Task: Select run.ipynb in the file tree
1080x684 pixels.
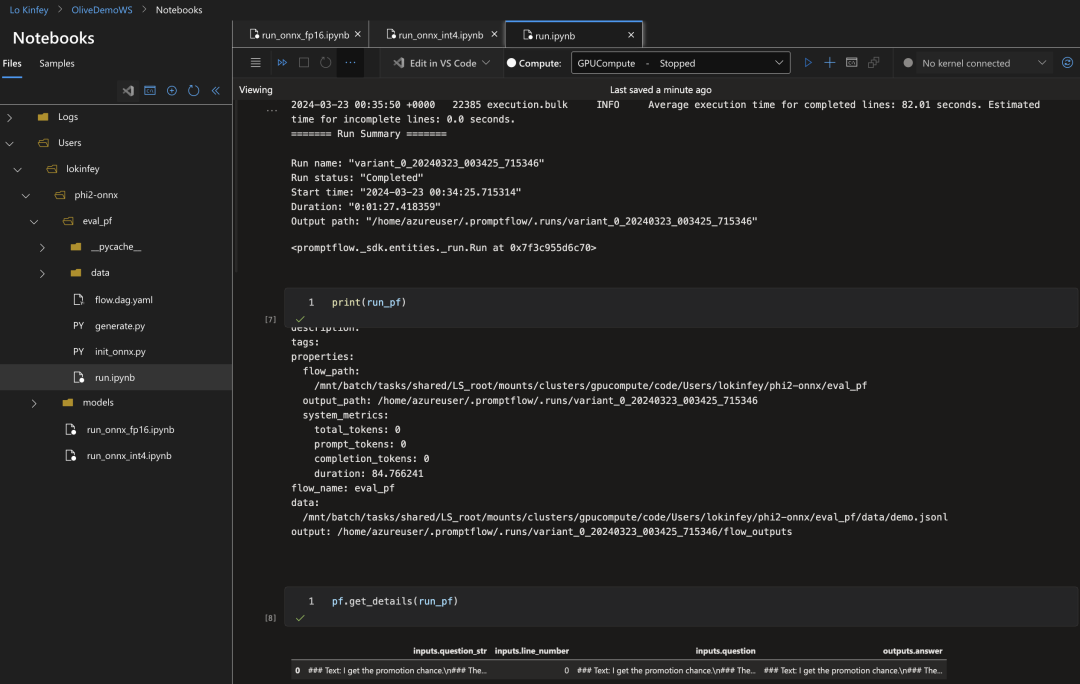Action: [116, 377]
